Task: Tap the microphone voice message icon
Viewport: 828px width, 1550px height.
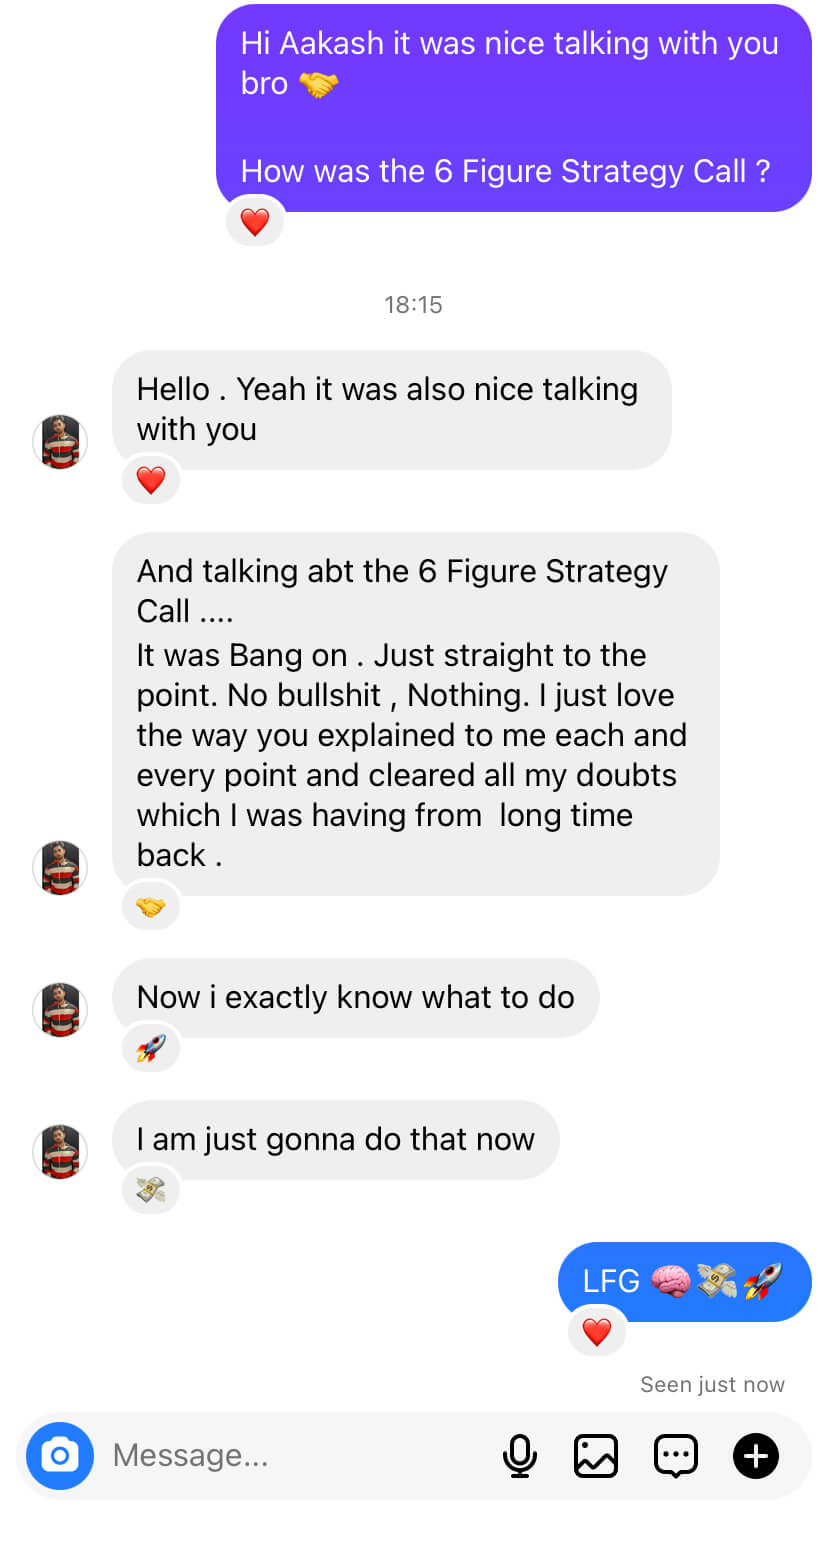Action: [519, 1455]
